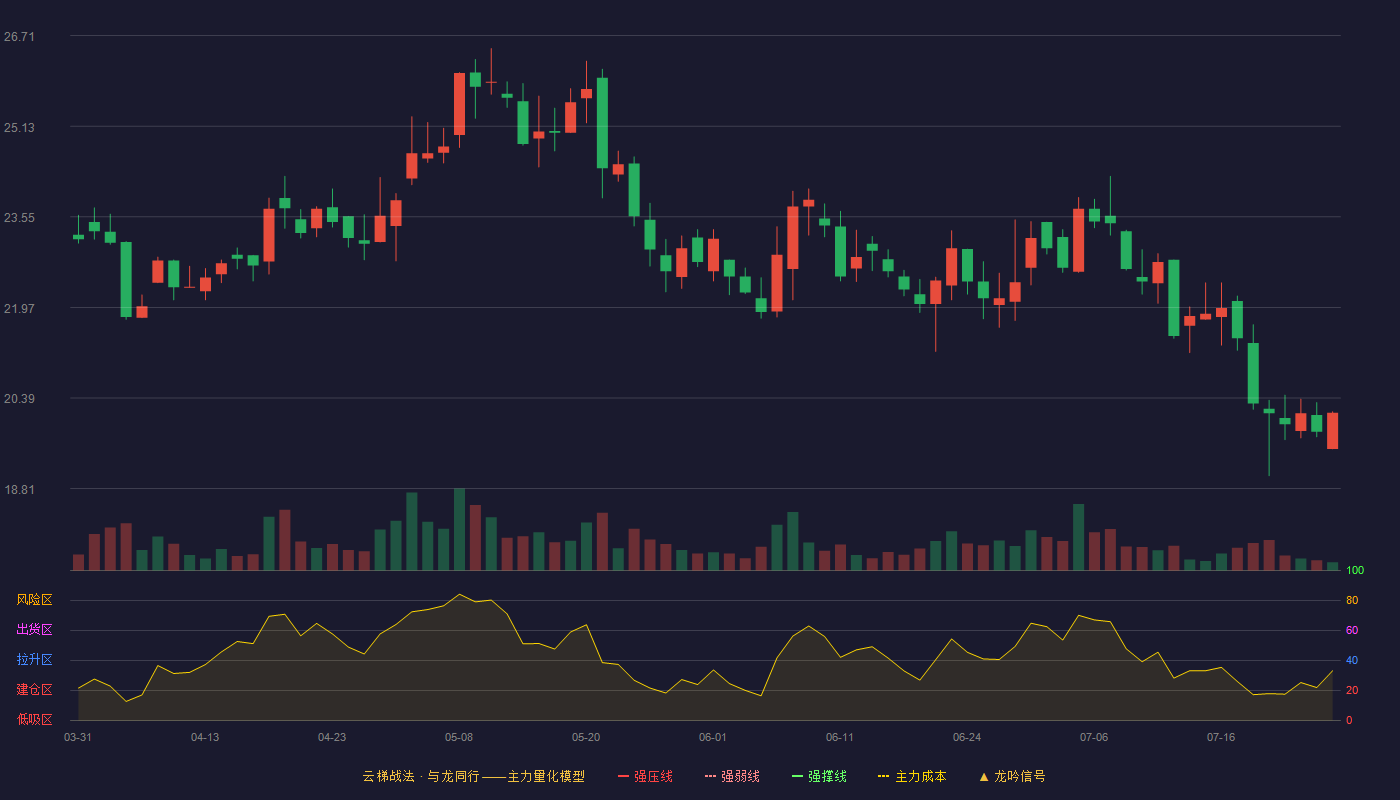Image resolution: width=1400 pixels, height=800 pixels.
Task: Click the 40 indicator scale value
Action: click(1352, 661)
